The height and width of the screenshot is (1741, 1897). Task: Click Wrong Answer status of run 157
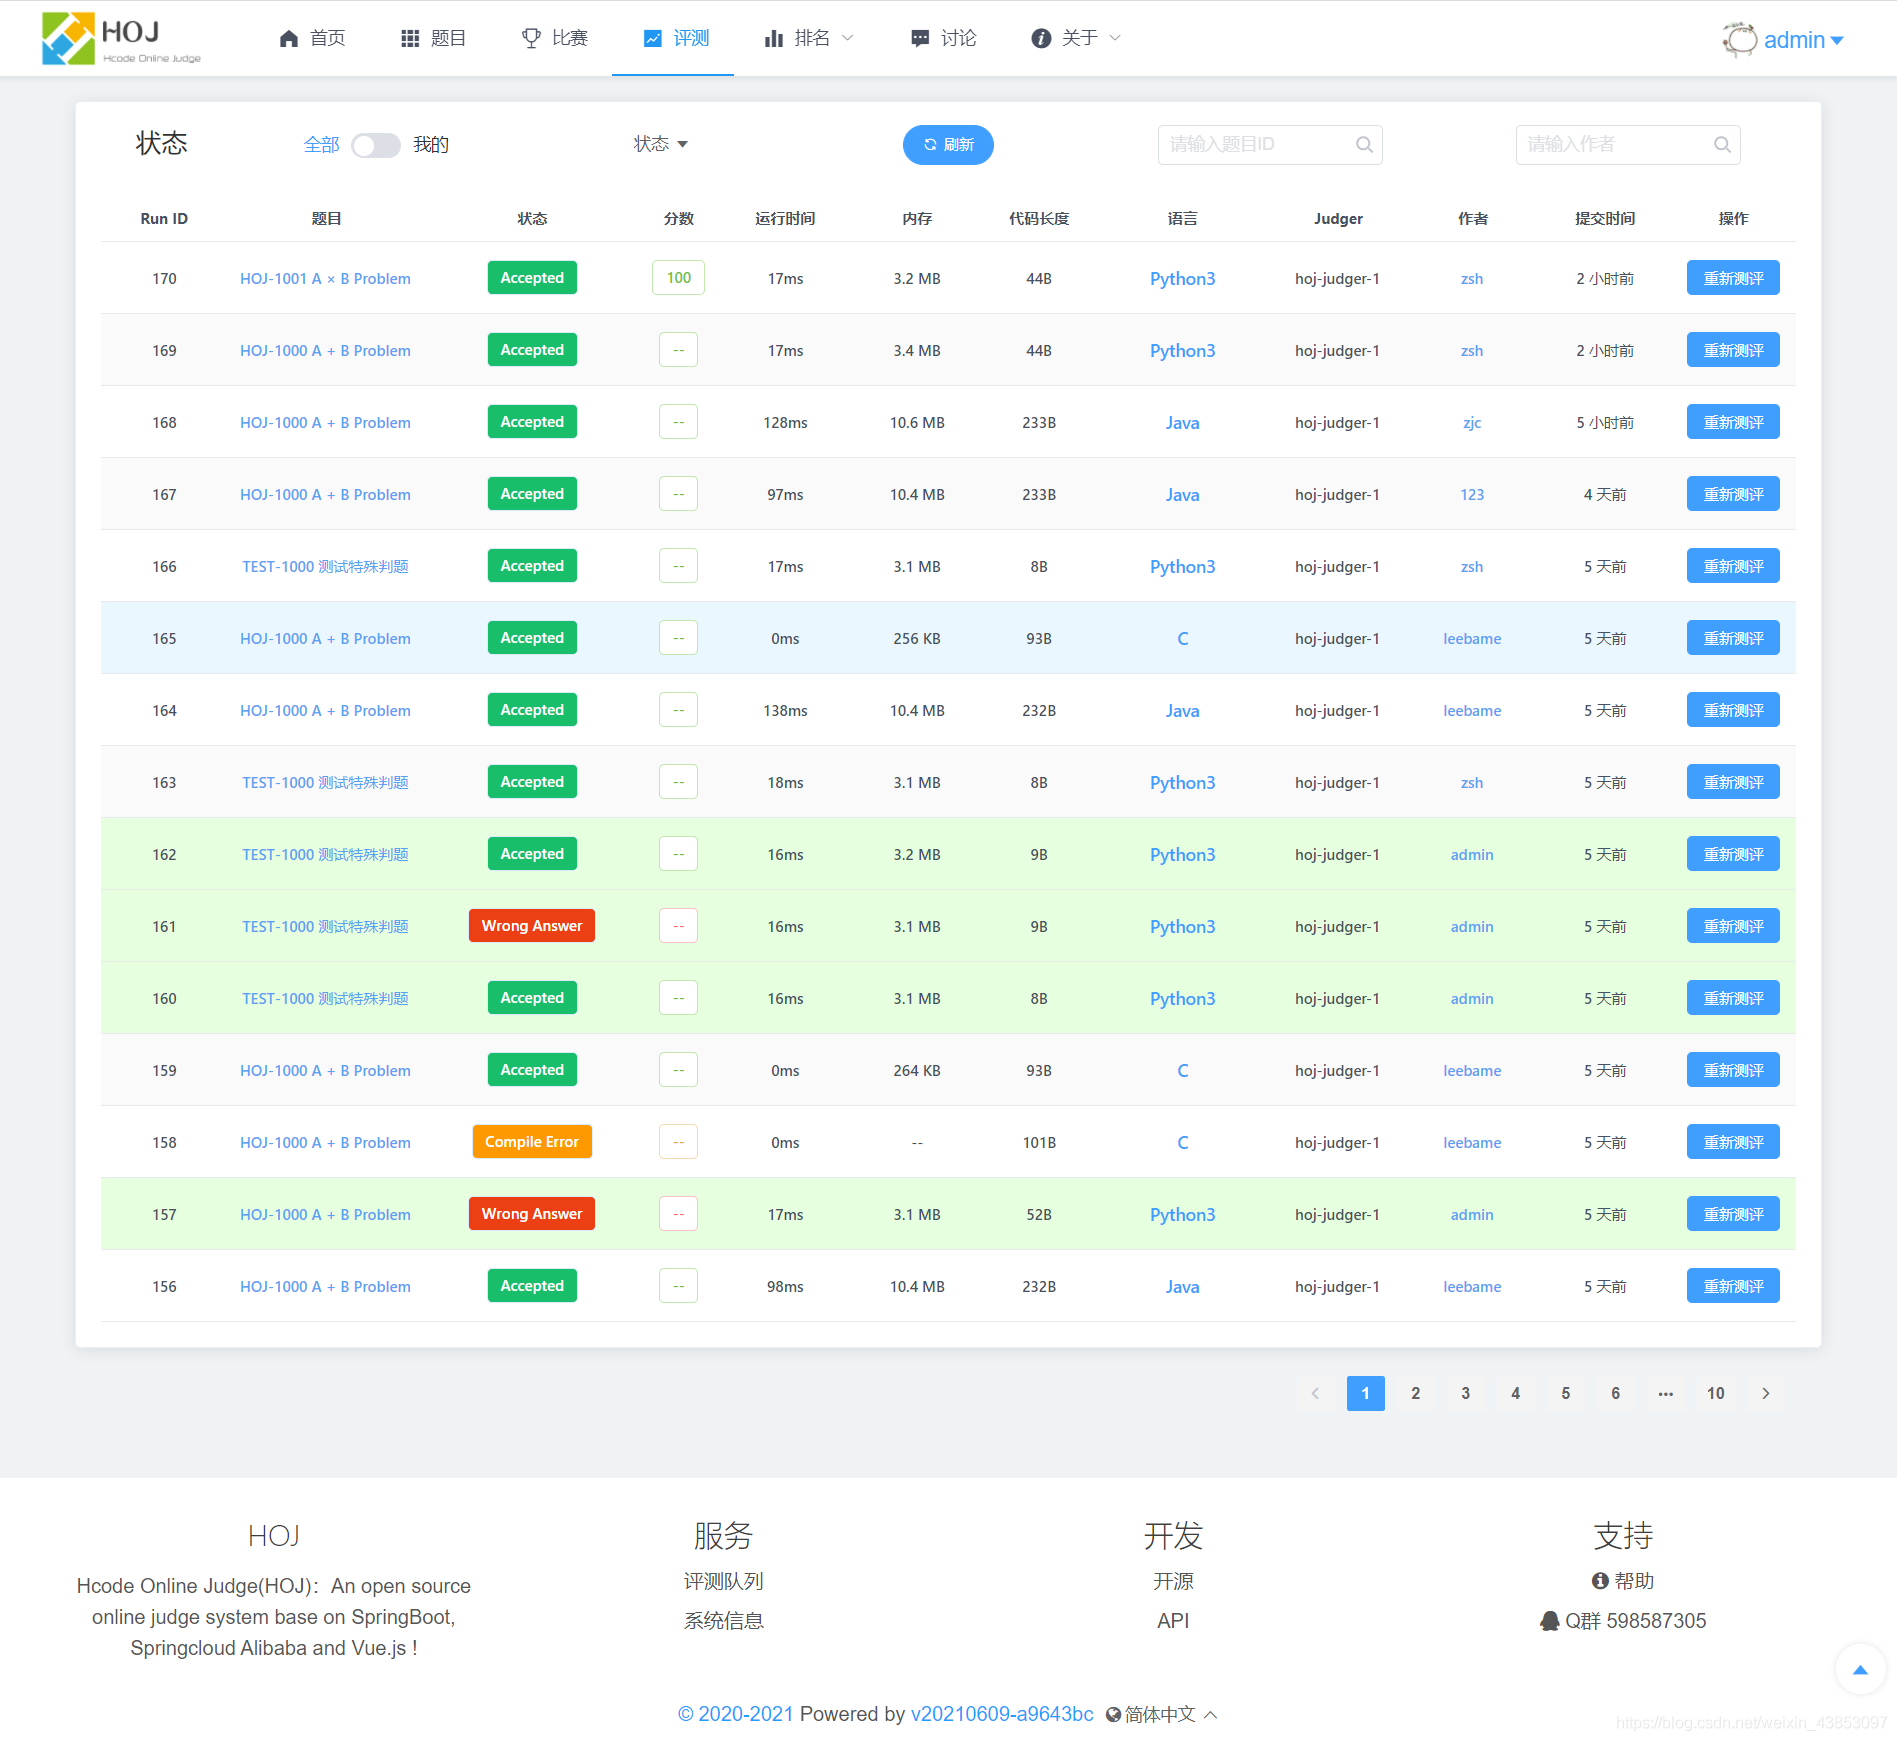point(532,1214)
